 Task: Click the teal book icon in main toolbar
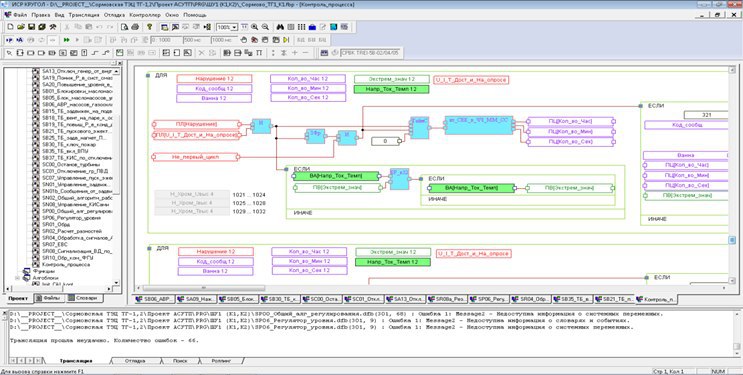(334, 27)
